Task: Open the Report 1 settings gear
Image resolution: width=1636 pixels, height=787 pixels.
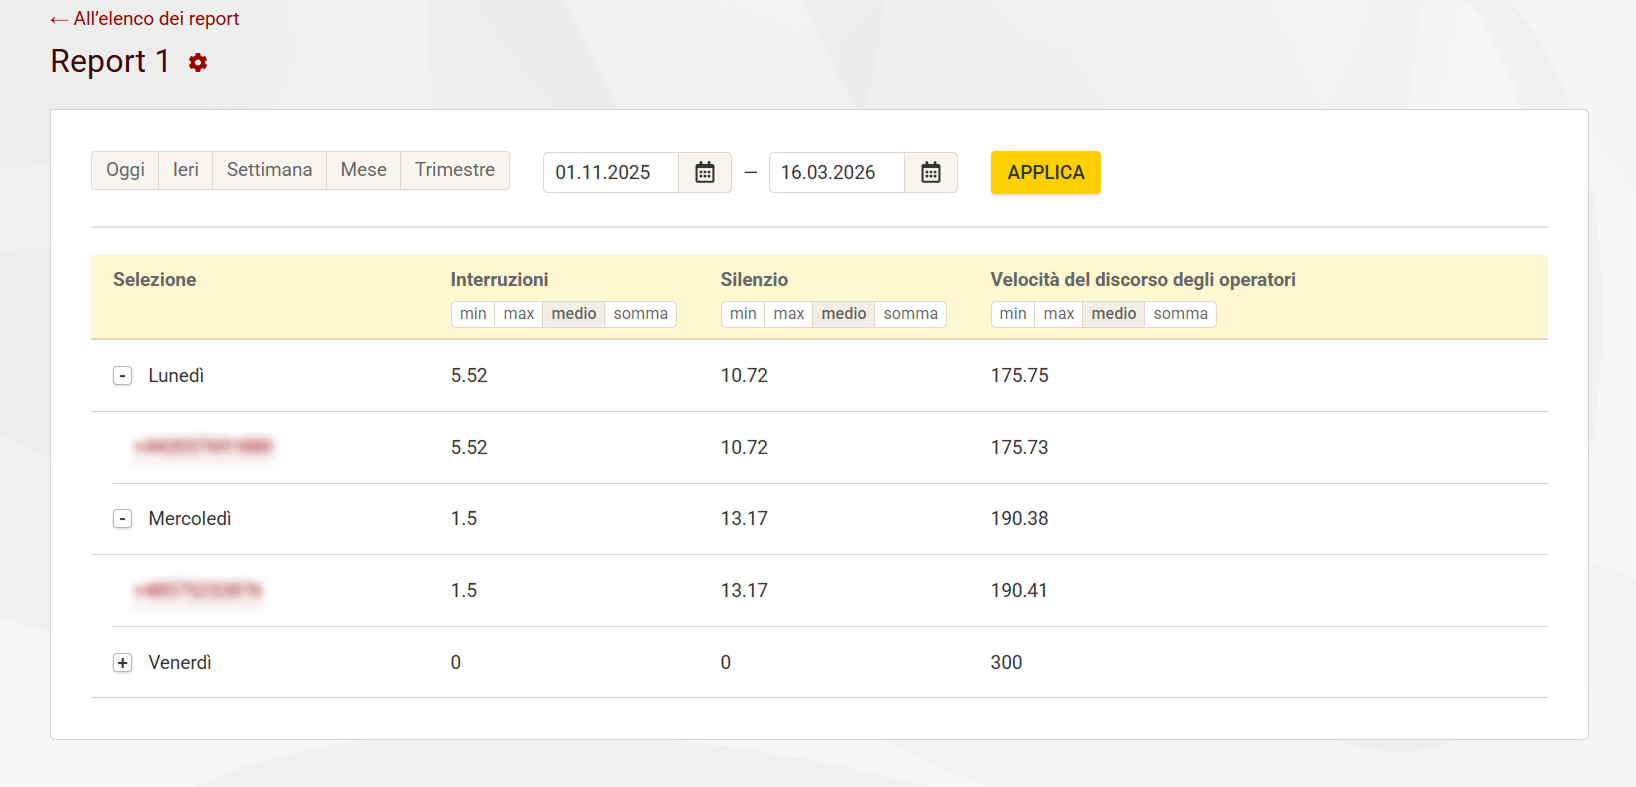Action: 198,63
